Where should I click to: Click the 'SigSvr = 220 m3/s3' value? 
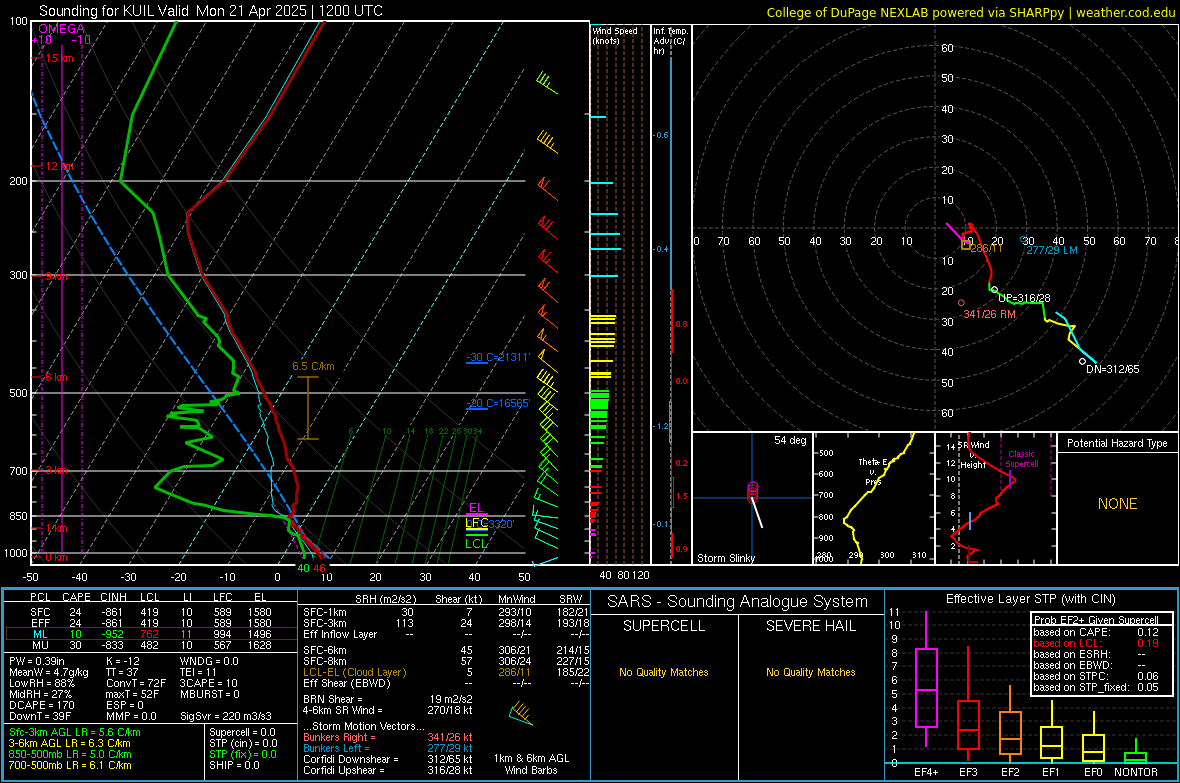tap(226, 716)
